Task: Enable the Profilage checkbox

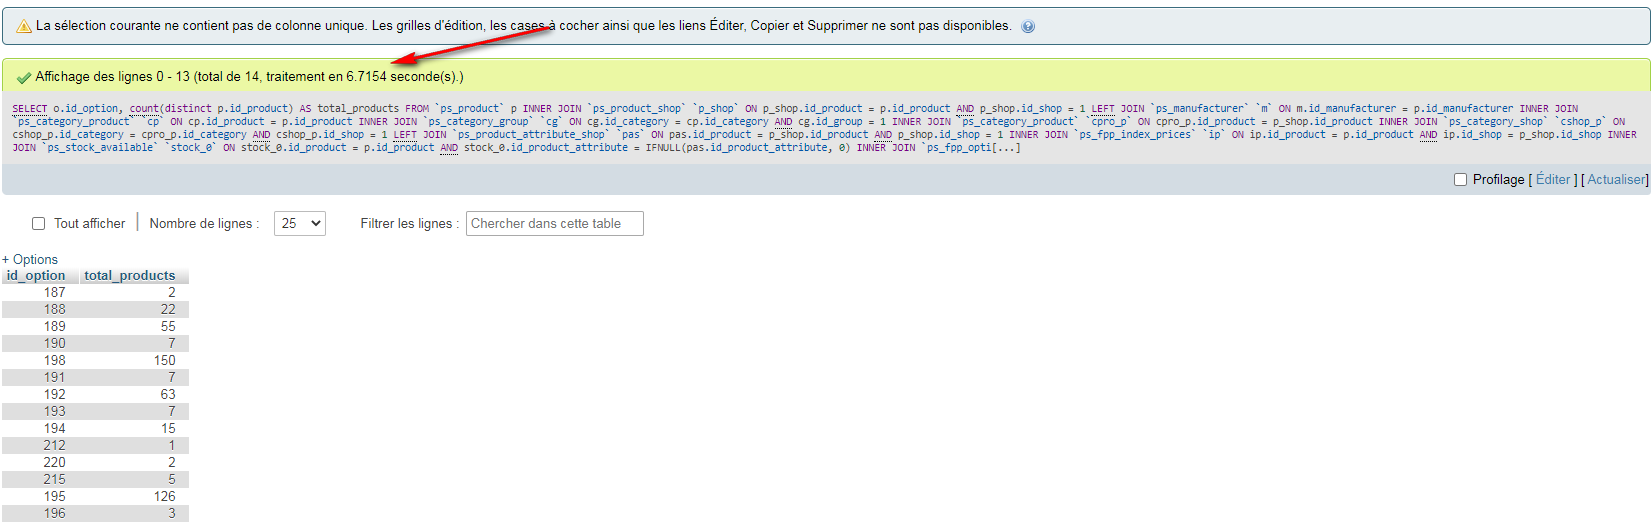Action: [x=1460, y=180]
